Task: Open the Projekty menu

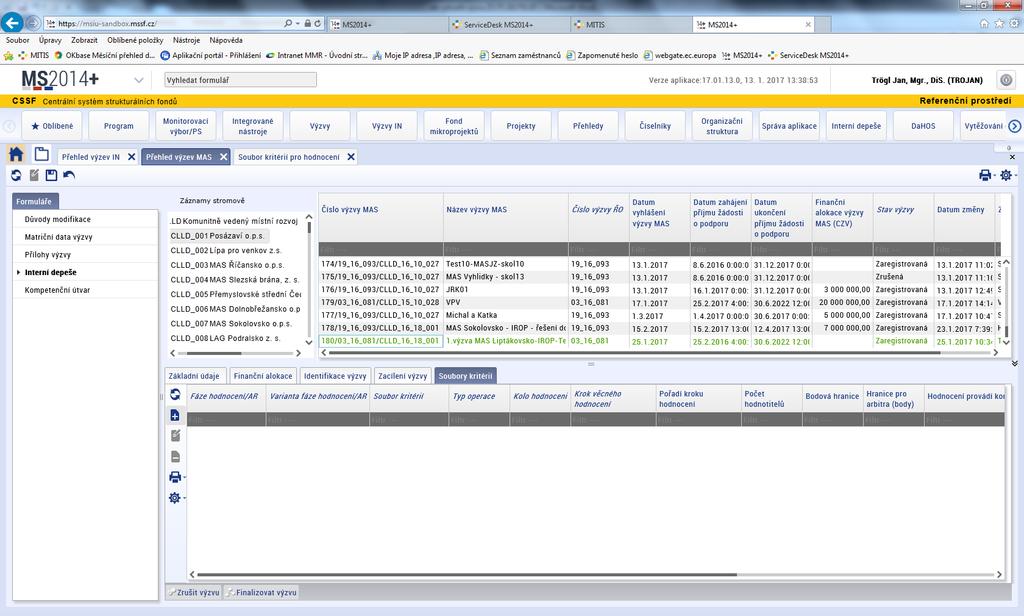Action: point(521,126)
